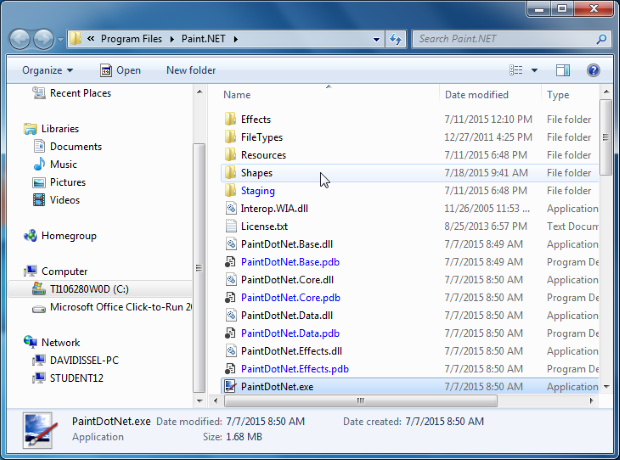The image size is (620, 460).
Task: Click the Forward navigation arrow
Action: tap(43, 39)
